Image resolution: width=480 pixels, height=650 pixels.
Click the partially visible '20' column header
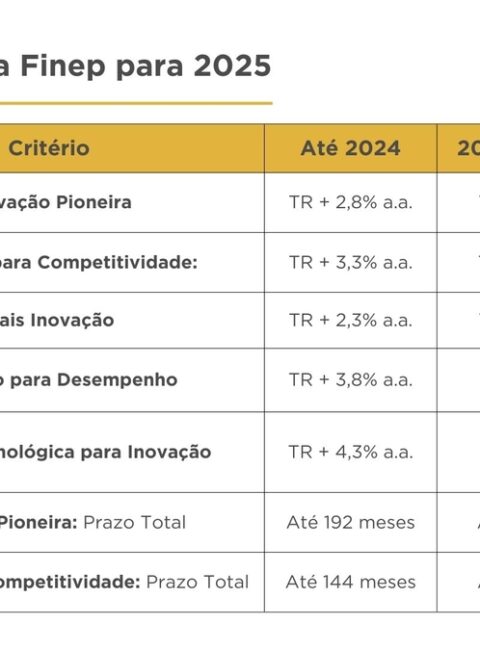point(468,148)
